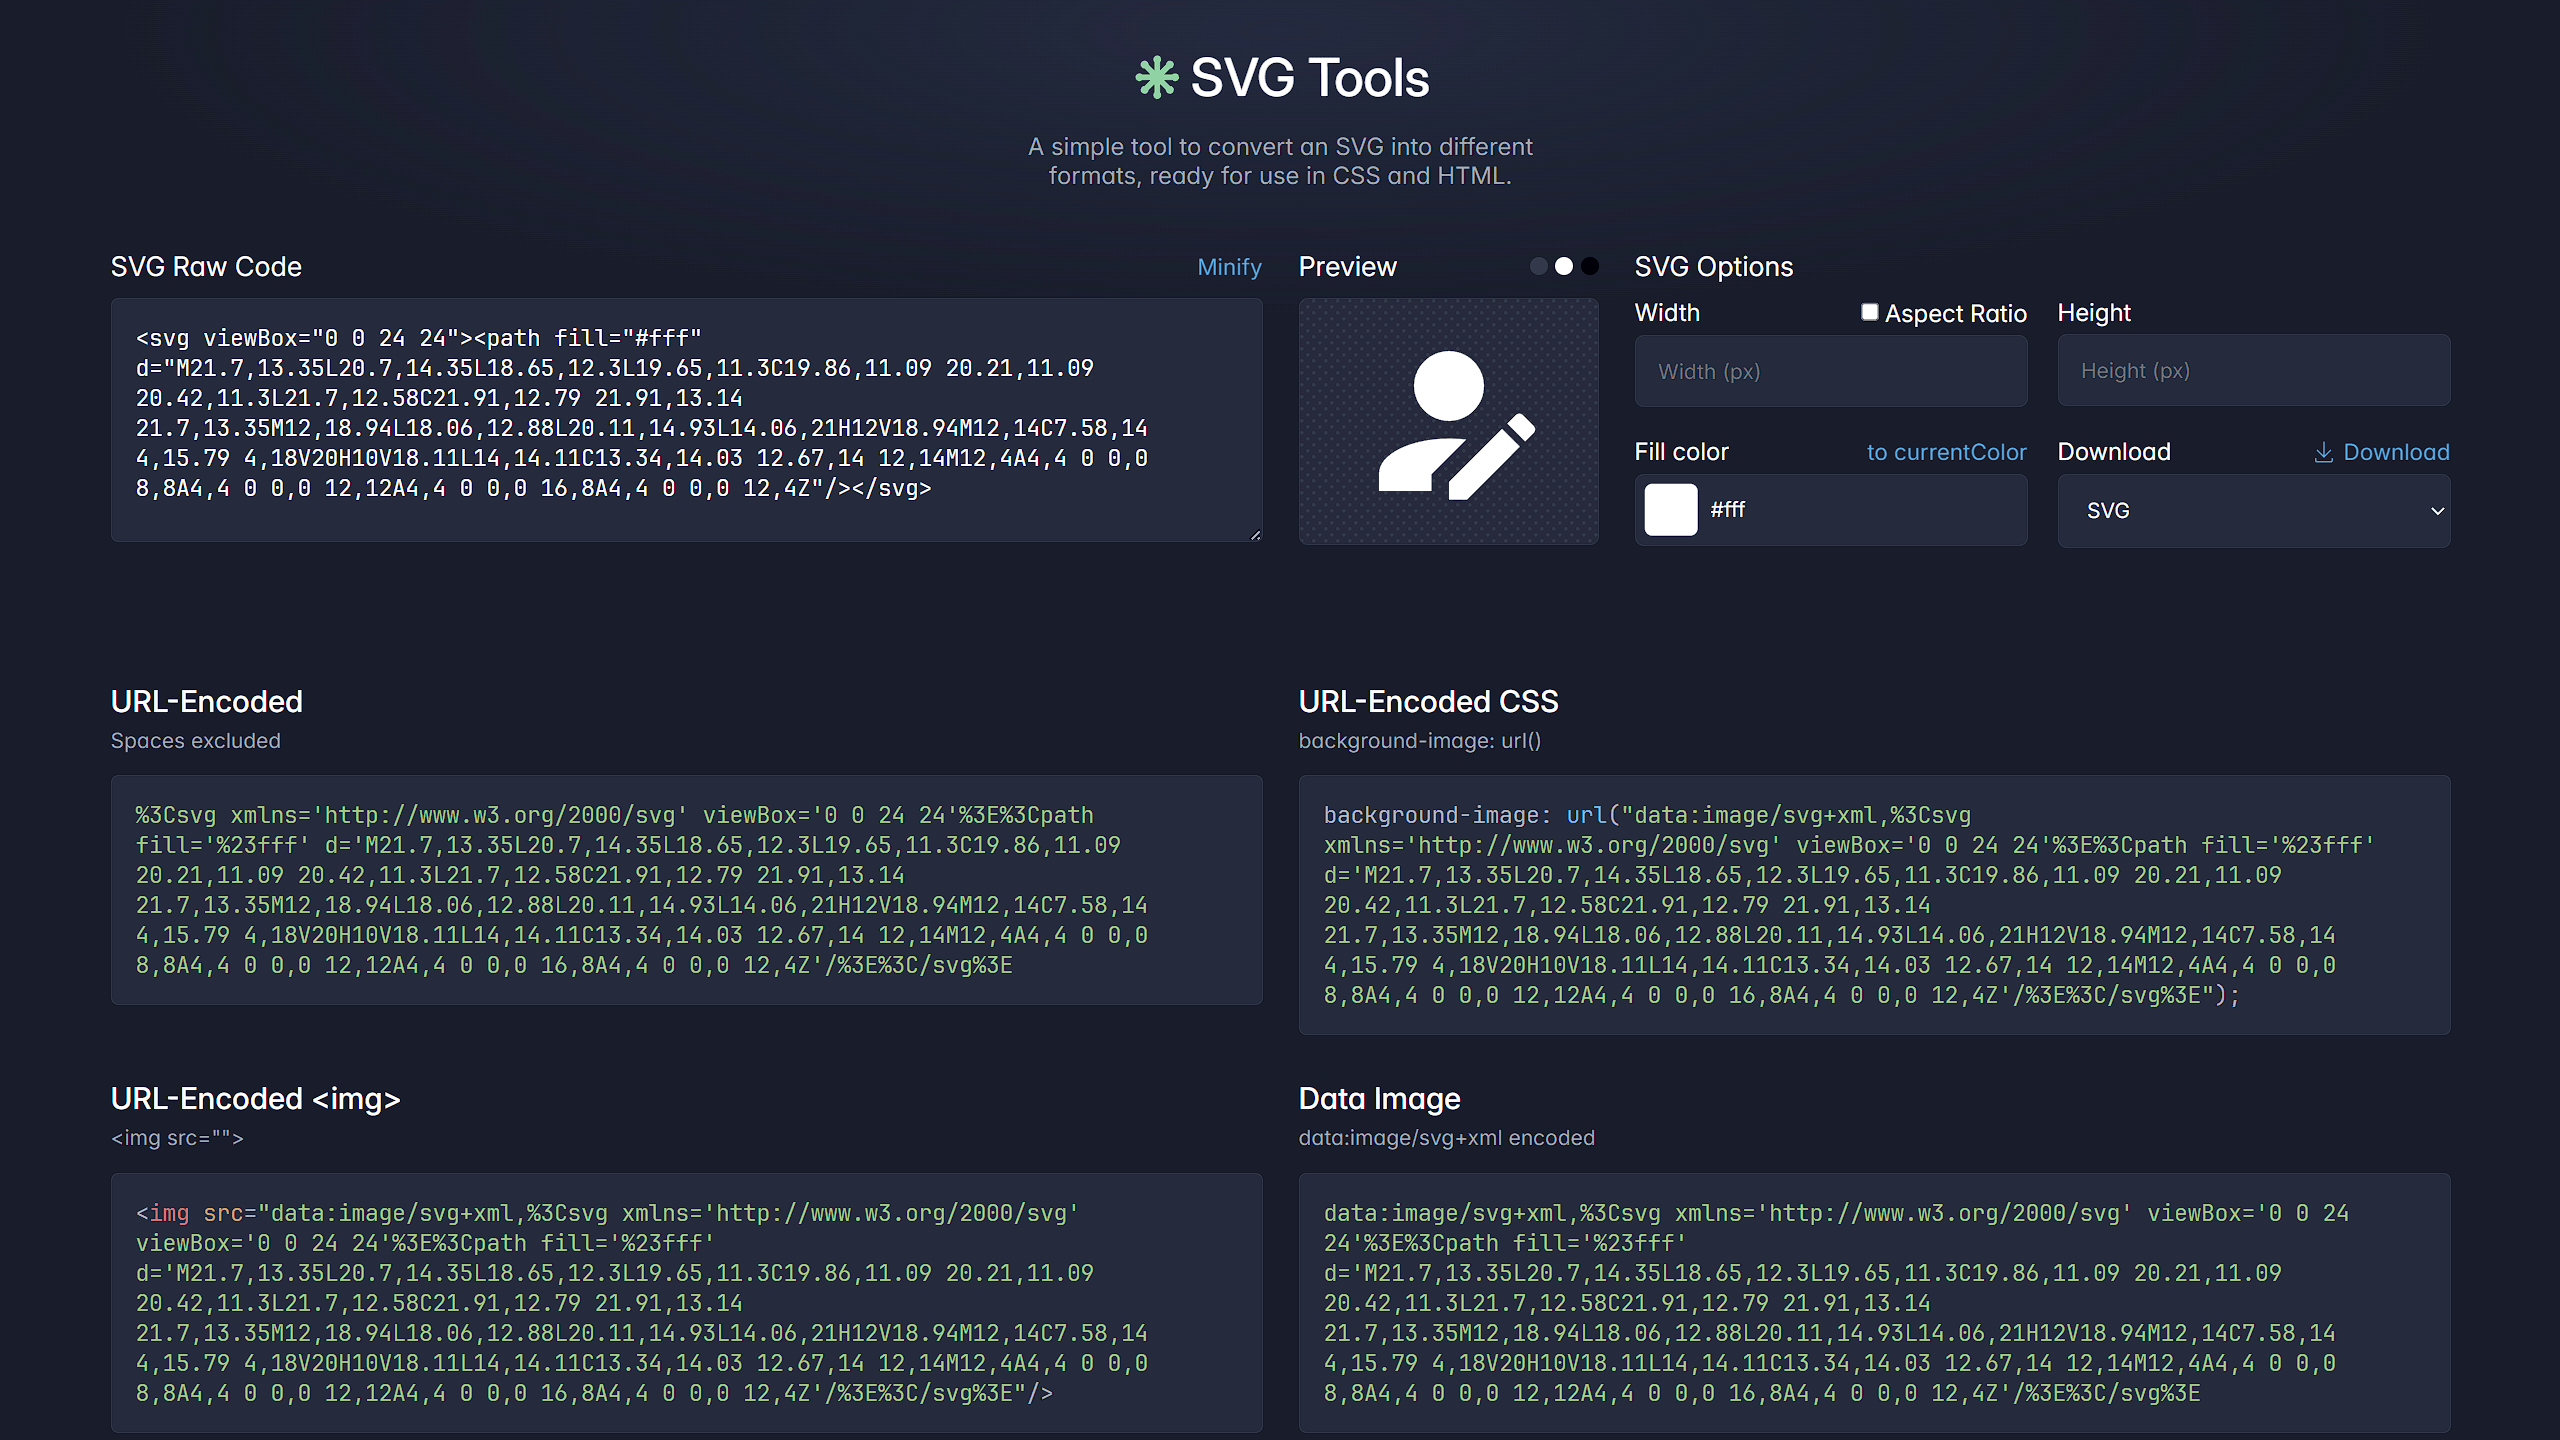This screenshot has width=2560, height=1440.
Task: Select the gray preview background dot
Action: 1539,266
